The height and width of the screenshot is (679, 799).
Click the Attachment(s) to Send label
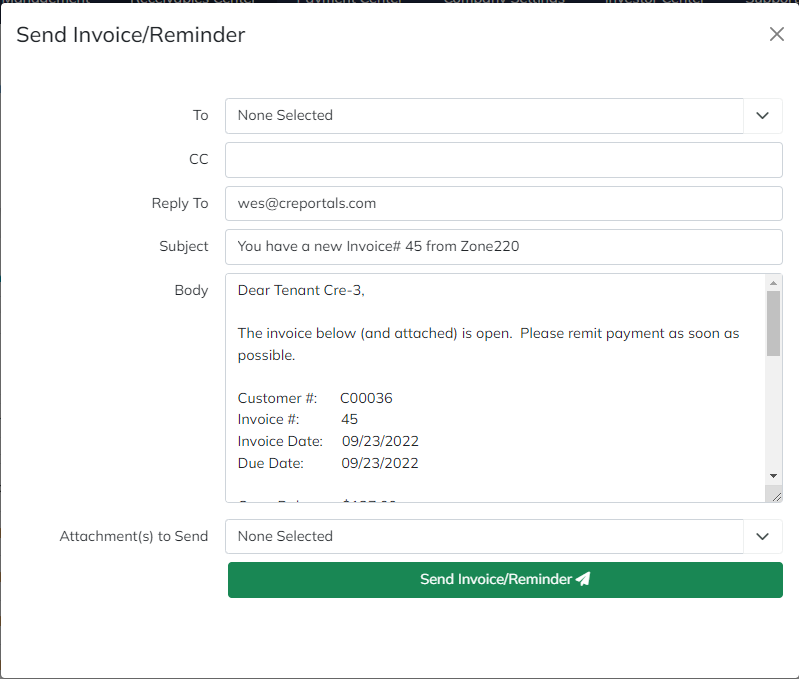[134, 536]
